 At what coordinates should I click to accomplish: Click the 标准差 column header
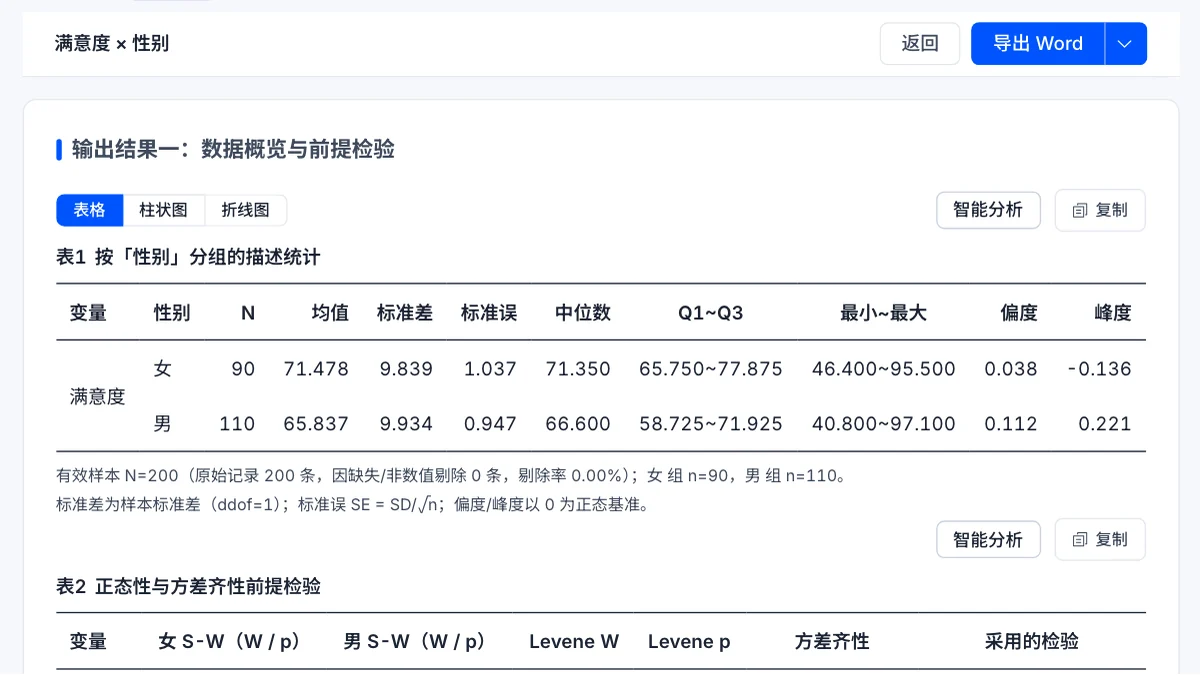click(405, 313)
